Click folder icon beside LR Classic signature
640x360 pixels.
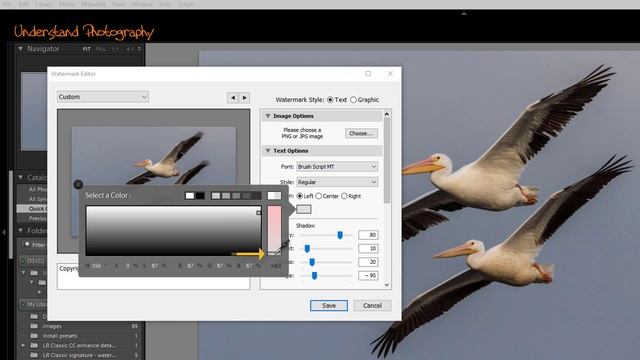click(34, 355)
